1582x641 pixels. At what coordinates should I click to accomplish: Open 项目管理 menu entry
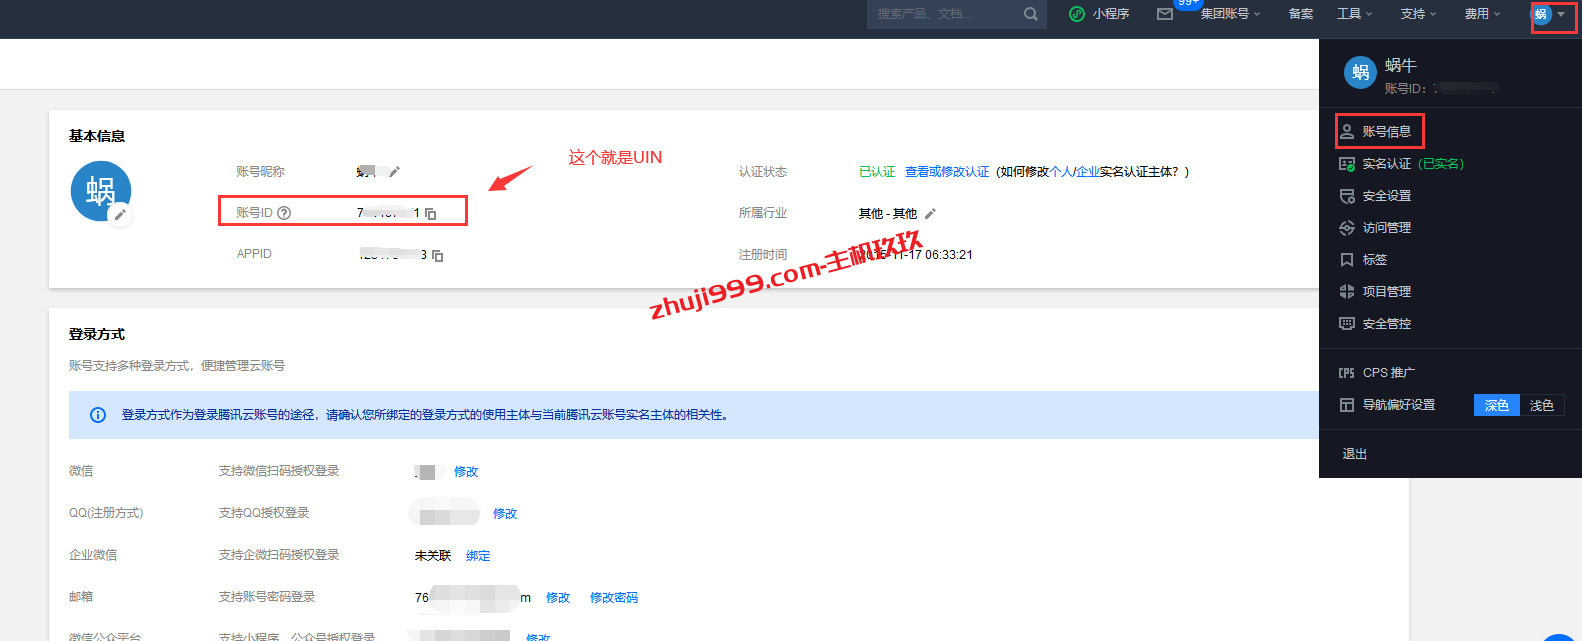[x=1387, y=291]
